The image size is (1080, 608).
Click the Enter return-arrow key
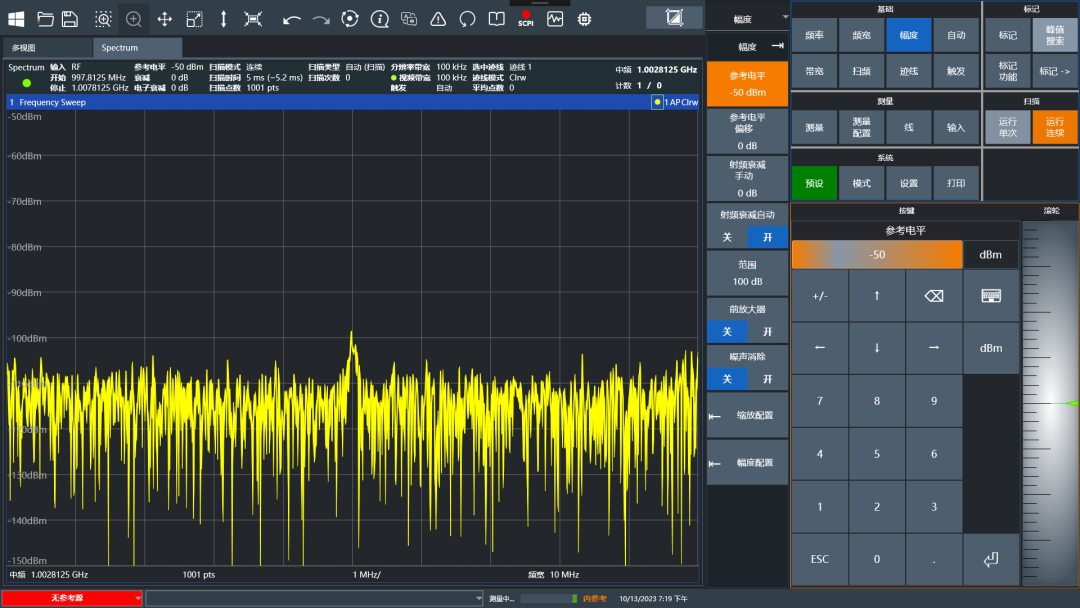(990, 559)
